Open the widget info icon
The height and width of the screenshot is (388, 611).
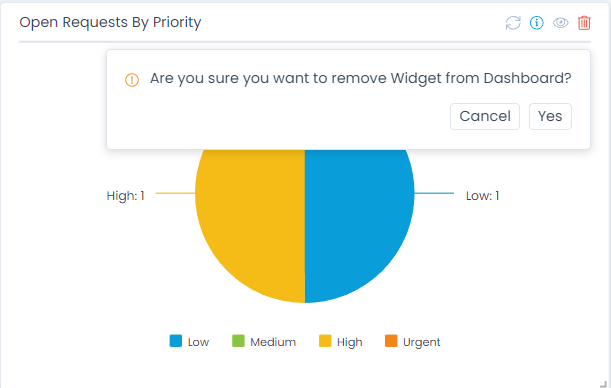click(x=537, y=23)
